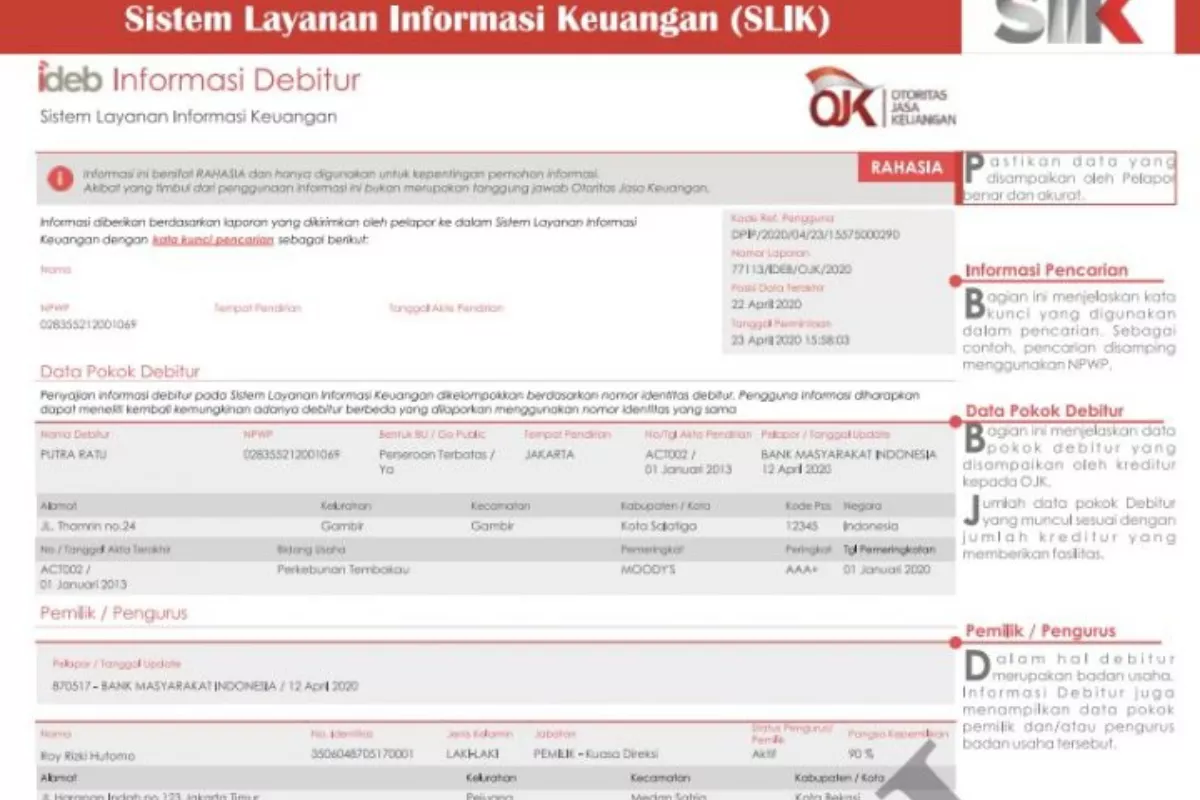Select rating agency "MOODY'S"

click(x=648, y=569)
